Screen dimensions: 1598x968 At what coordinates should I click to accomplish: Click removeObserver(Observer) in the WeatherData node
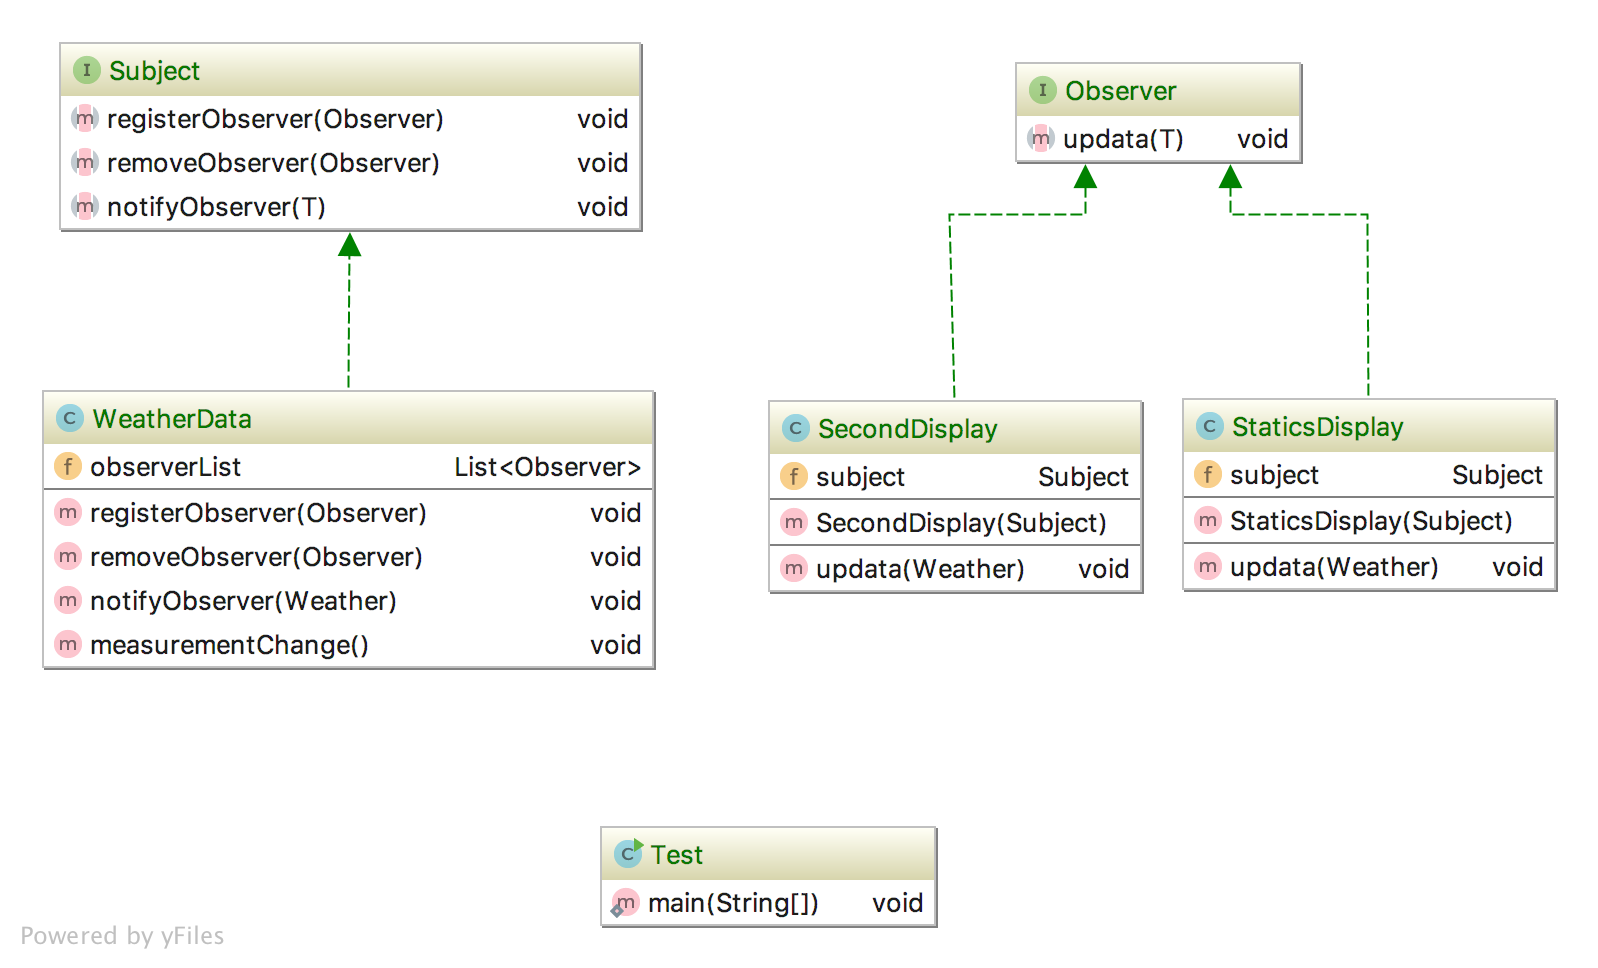pos(256,557)
